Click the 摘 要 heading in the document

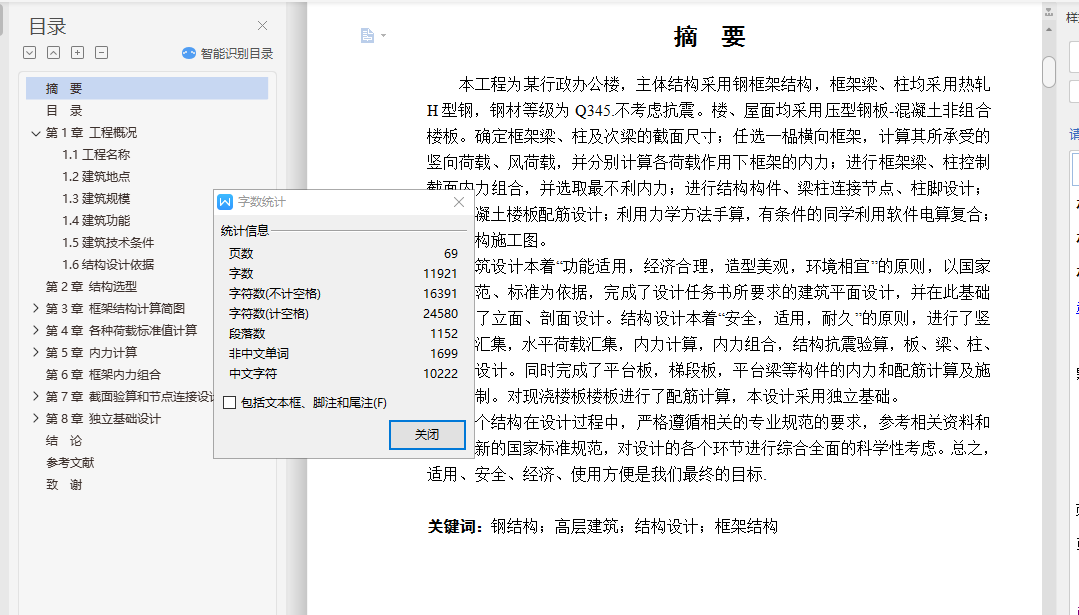(709, 36)
